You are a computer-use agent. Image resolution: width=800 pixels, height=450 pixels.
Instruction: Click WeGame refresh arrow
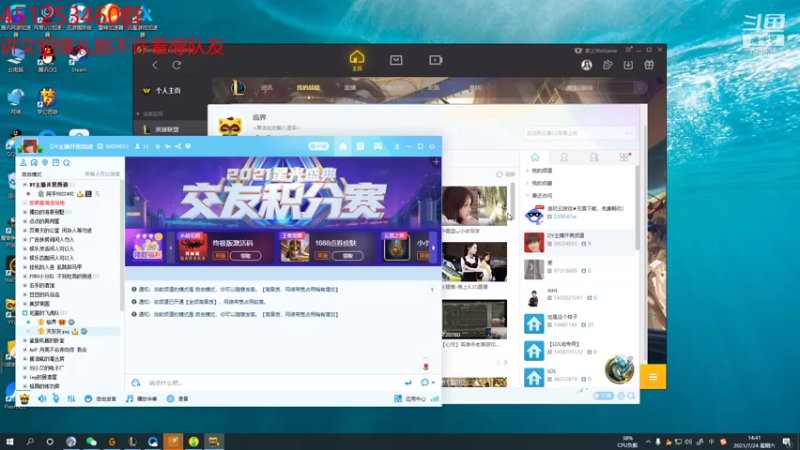tap(177, 65)
